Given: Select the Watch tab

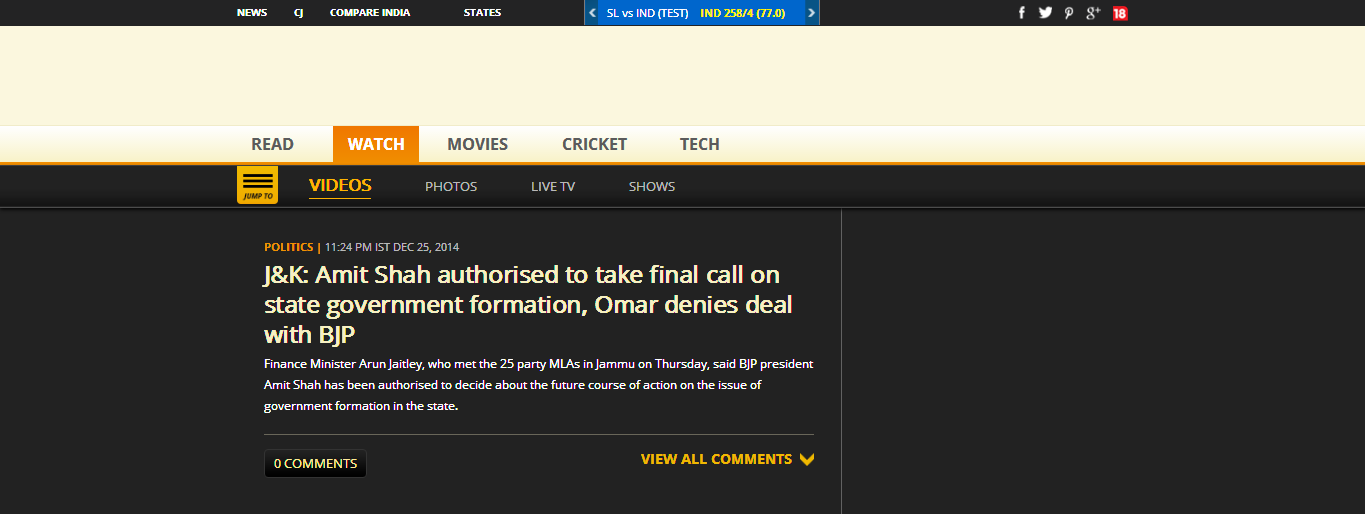Looking at the screenshot, I should [x=376, y=144].
